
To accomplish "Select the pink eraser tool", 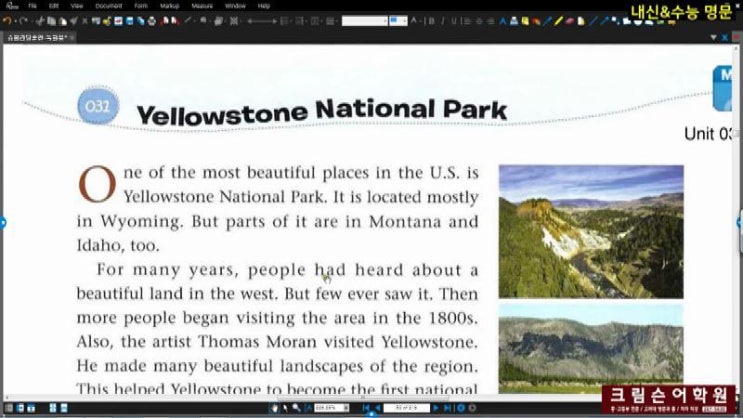I will (569, 21).
